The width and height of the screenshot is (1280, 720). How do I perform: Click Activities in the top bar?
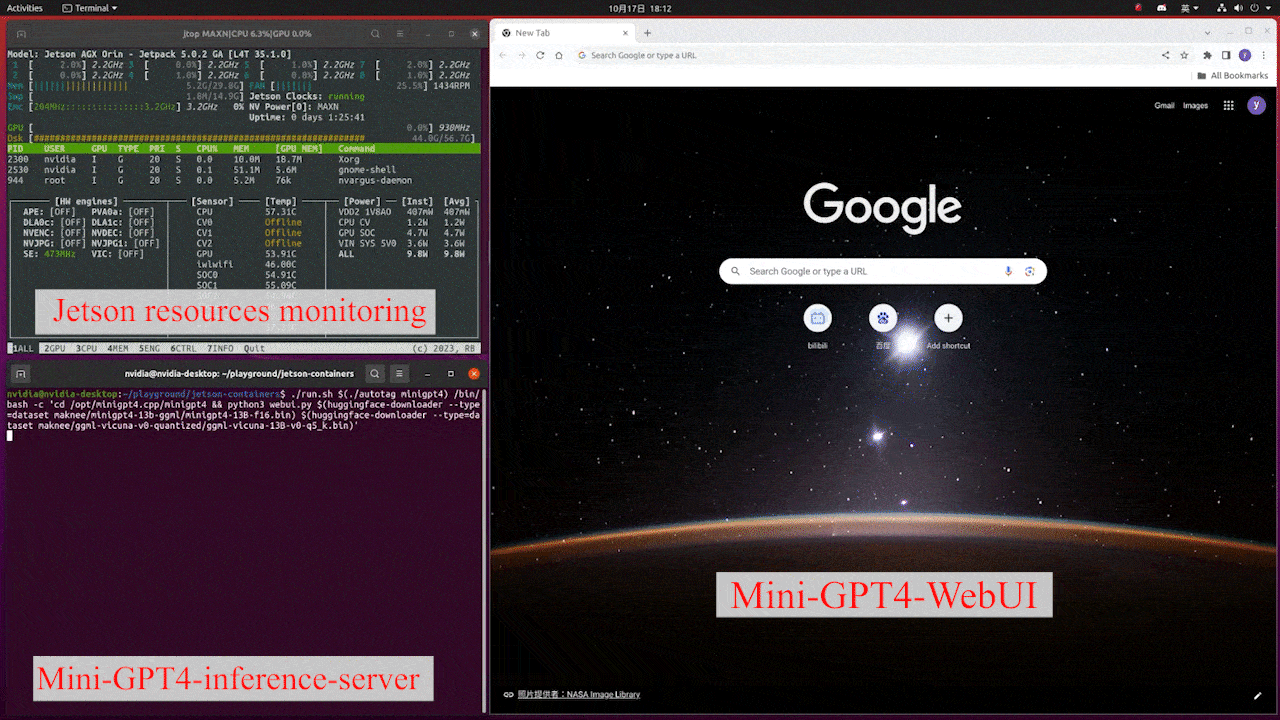click(x=25, y=7)
